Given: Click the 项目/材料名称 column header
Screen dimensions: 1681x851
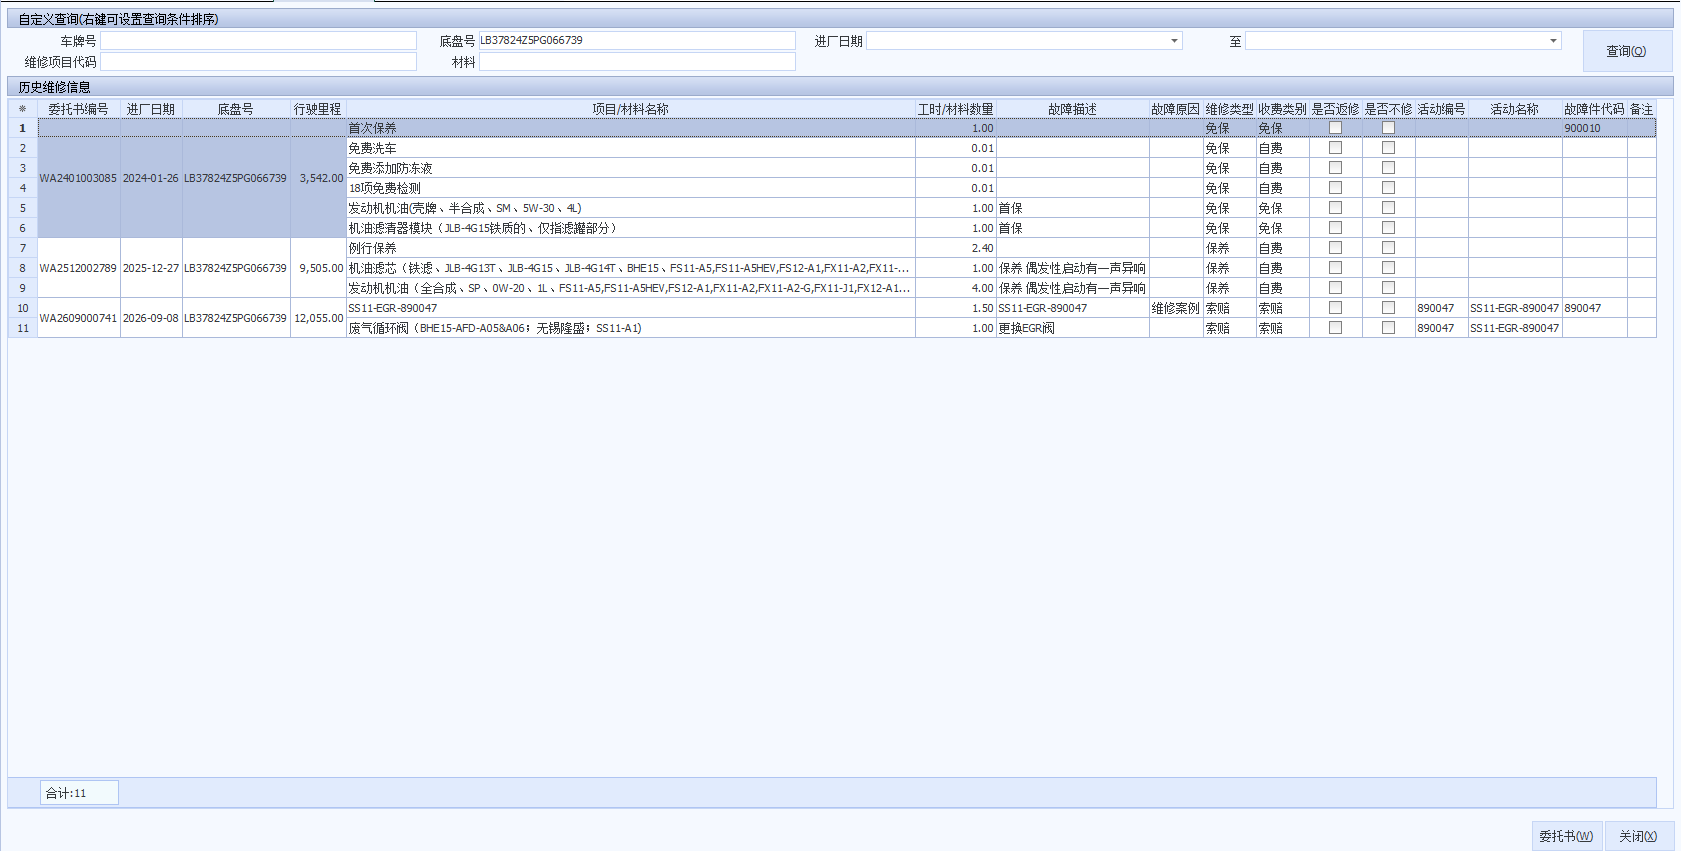Looking at the screenshot, I should pos(630,109).
